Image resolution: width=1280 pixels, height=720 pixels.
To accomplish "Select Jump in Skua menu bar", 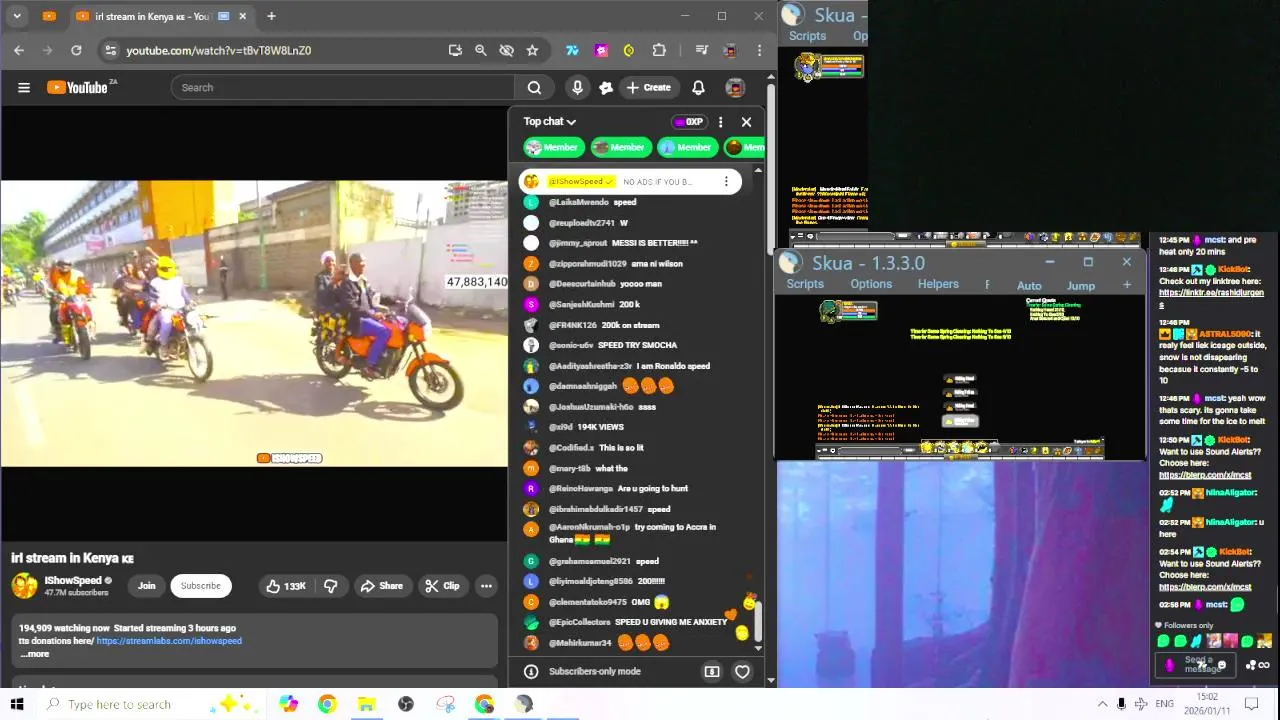I will (1081, 286).
